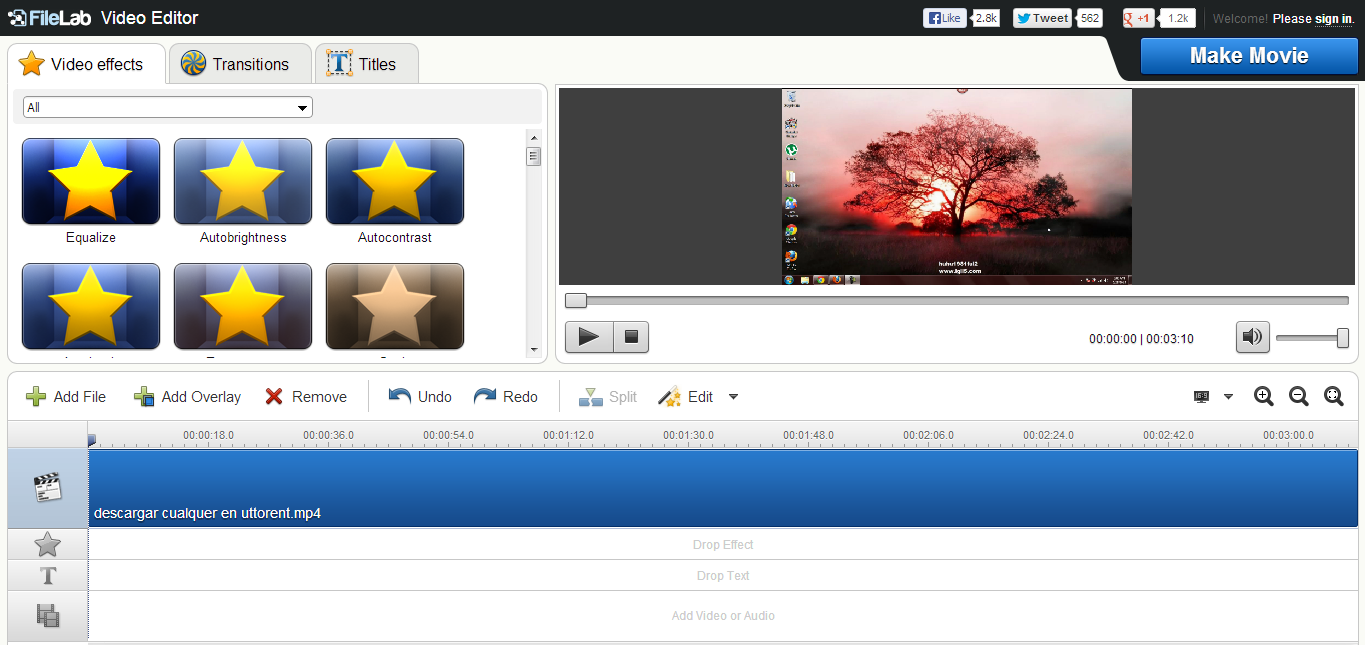Click the sign in link
This screenshot has height=645, width=1365.
[1334, 18]
